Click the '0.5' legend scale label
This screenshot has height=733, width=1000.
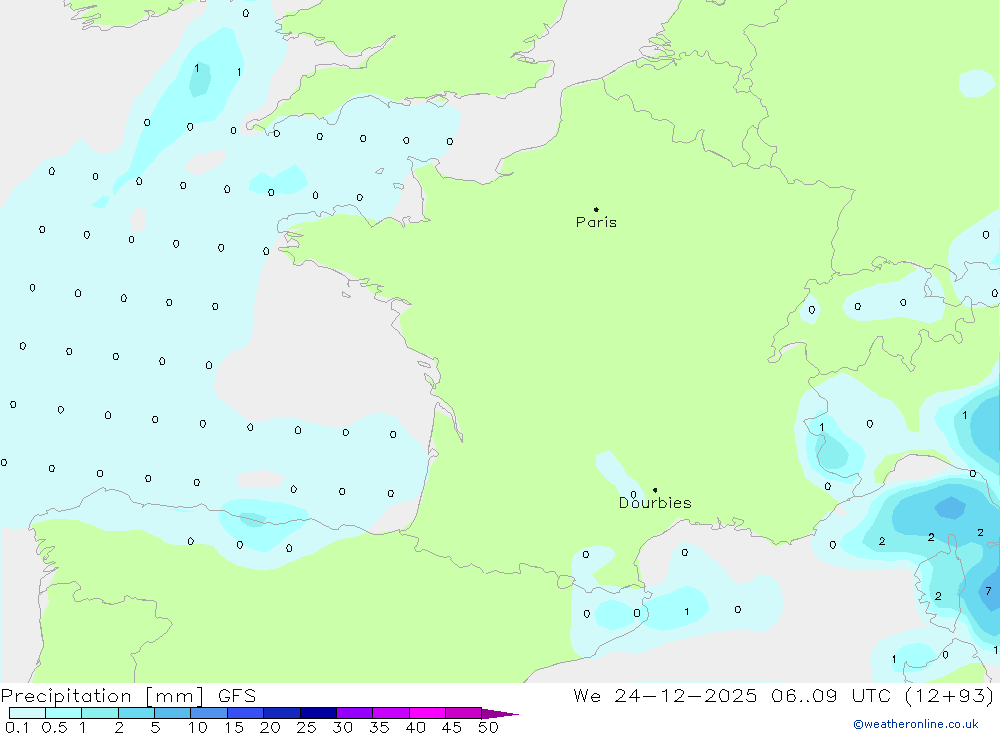tap(54, 727)
